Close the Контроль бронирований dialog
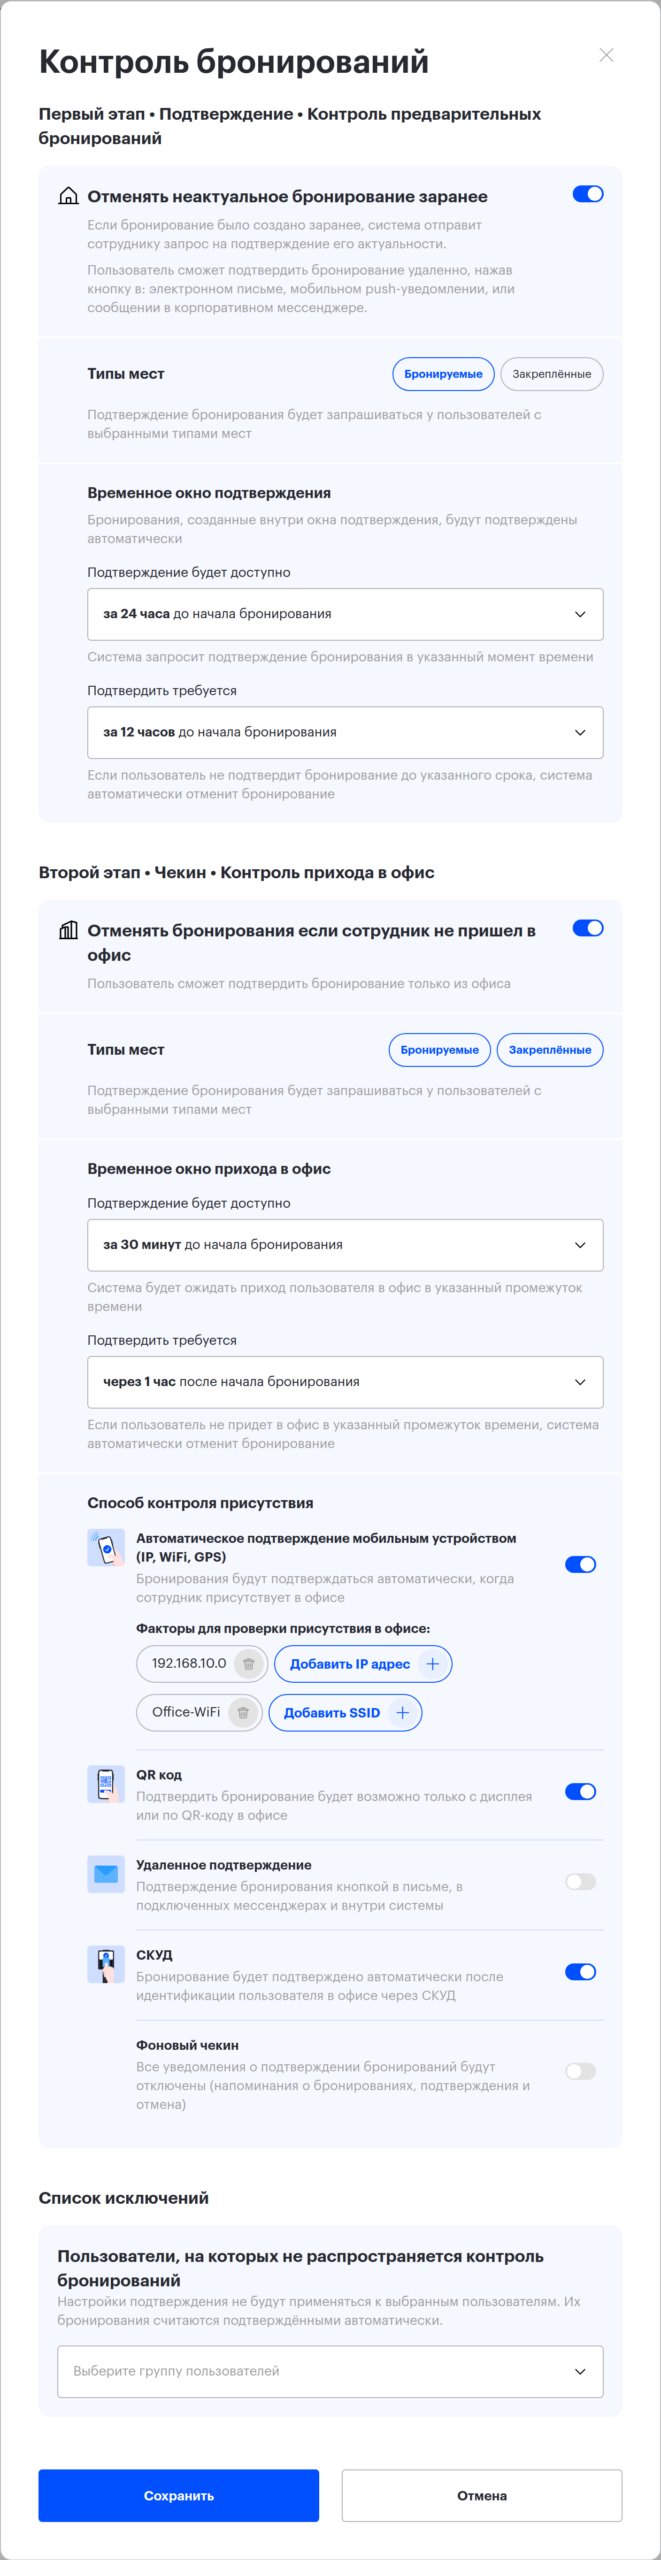Screen dimensions: 661x2560 point(606,55)
